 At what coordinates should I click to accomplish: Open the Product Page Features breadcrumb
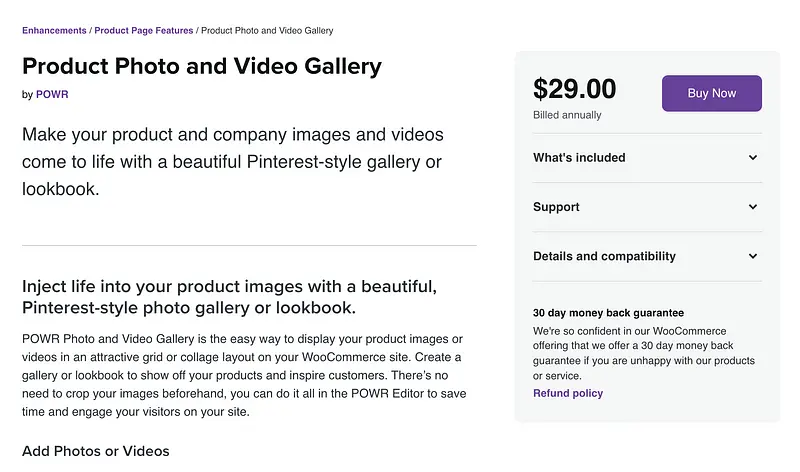[x=144, y=31]
